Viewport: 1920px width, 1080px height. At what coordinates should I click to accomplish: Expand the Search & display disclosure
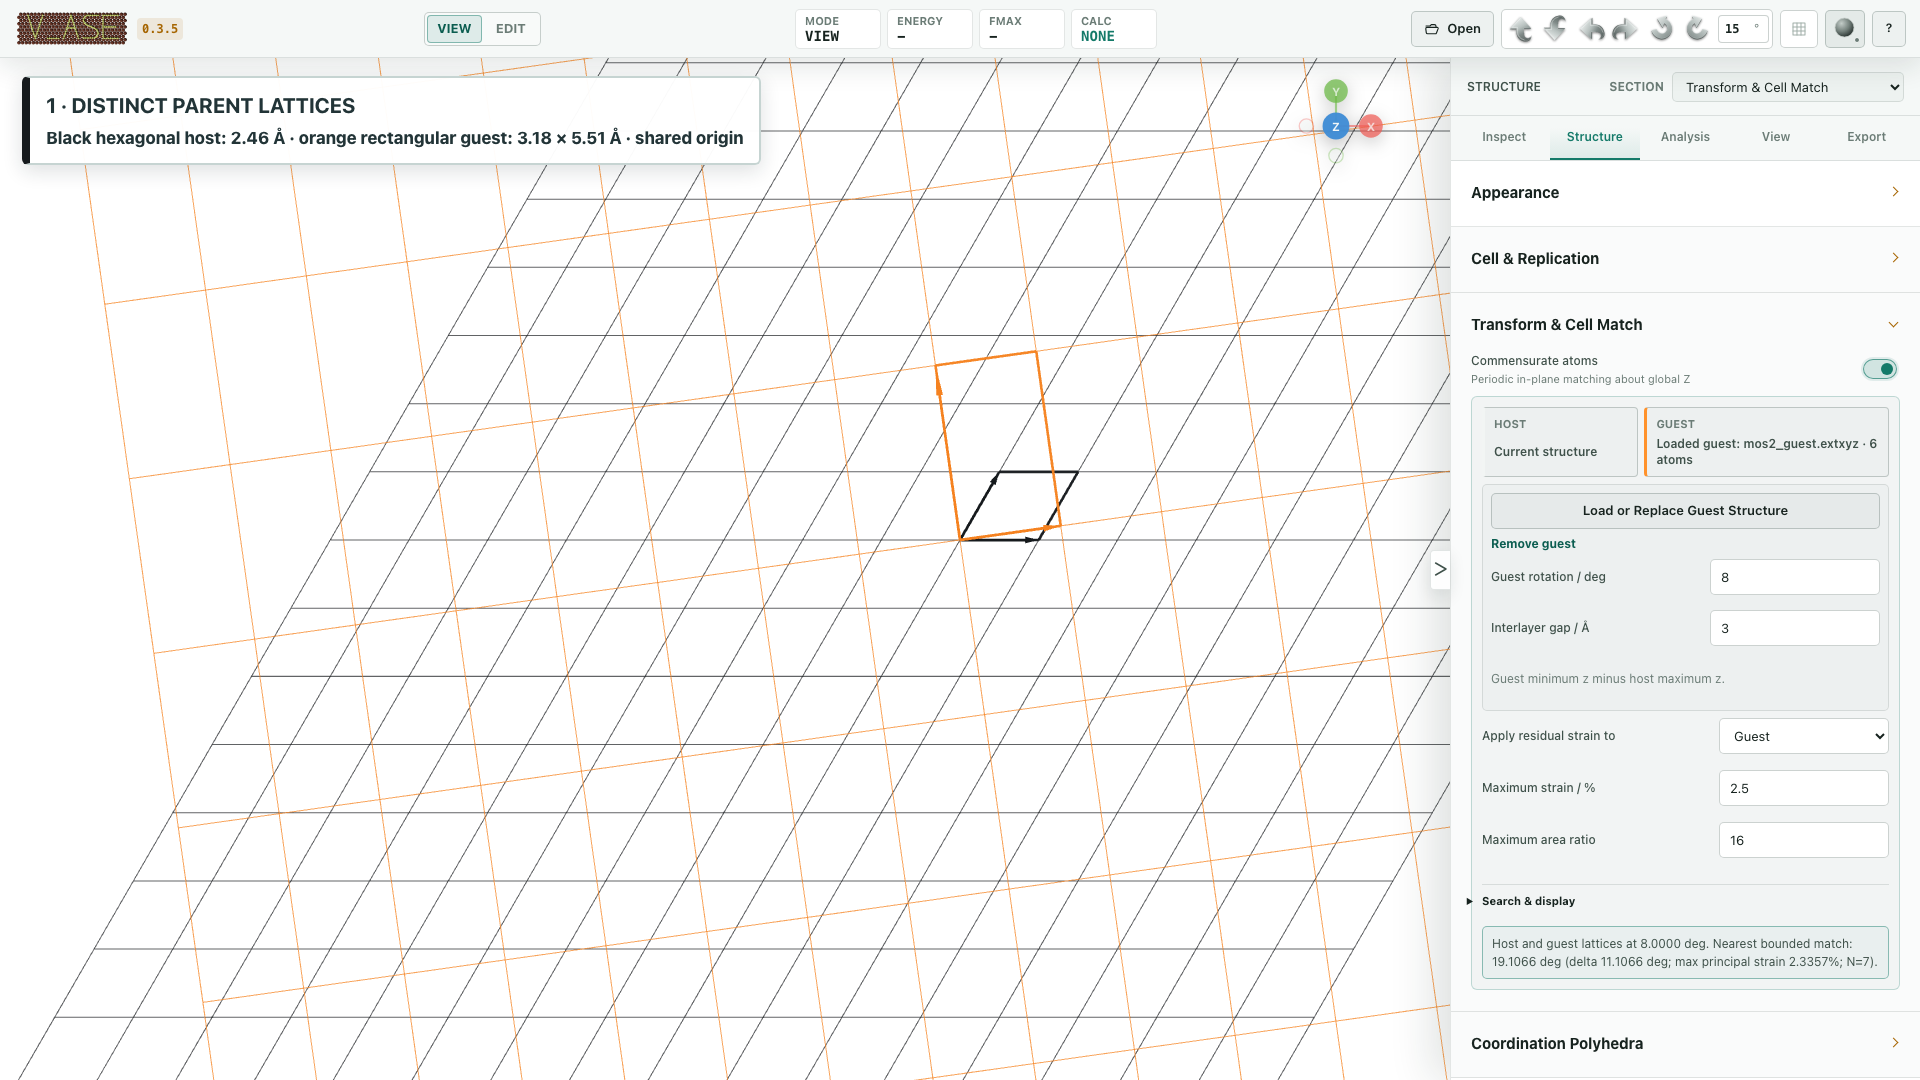[x=1528, y=901]
